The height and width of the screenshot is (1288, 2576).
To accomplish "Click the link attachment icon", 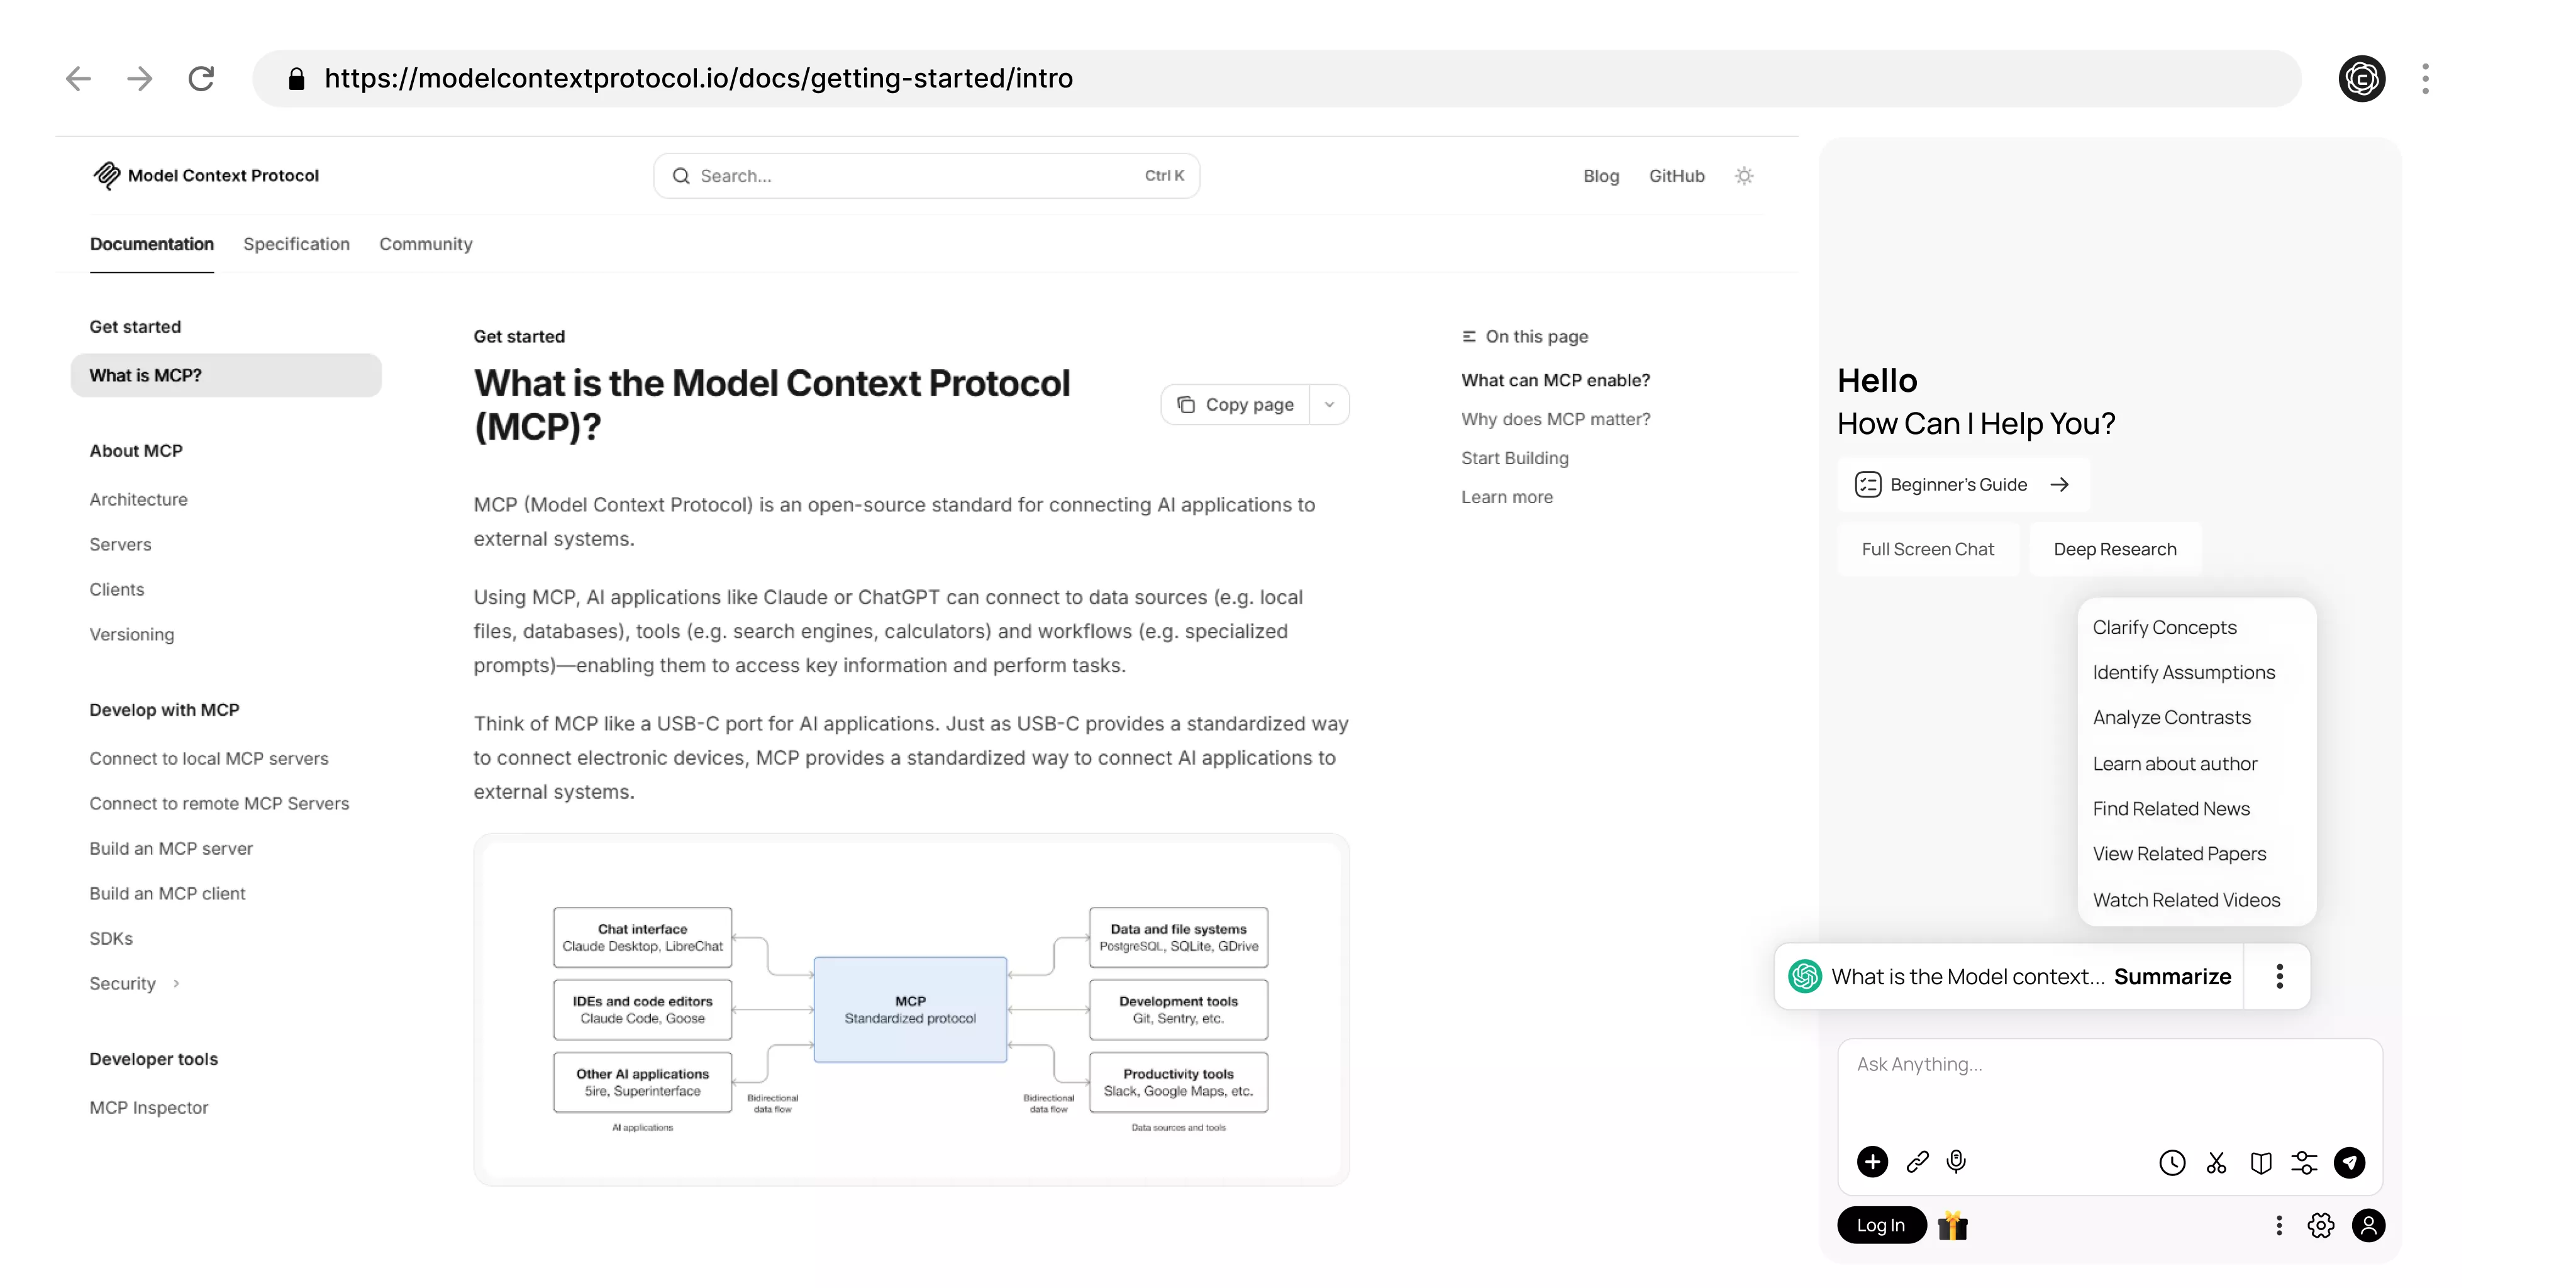I will pyautogui.click(x=1917, y=1162).
